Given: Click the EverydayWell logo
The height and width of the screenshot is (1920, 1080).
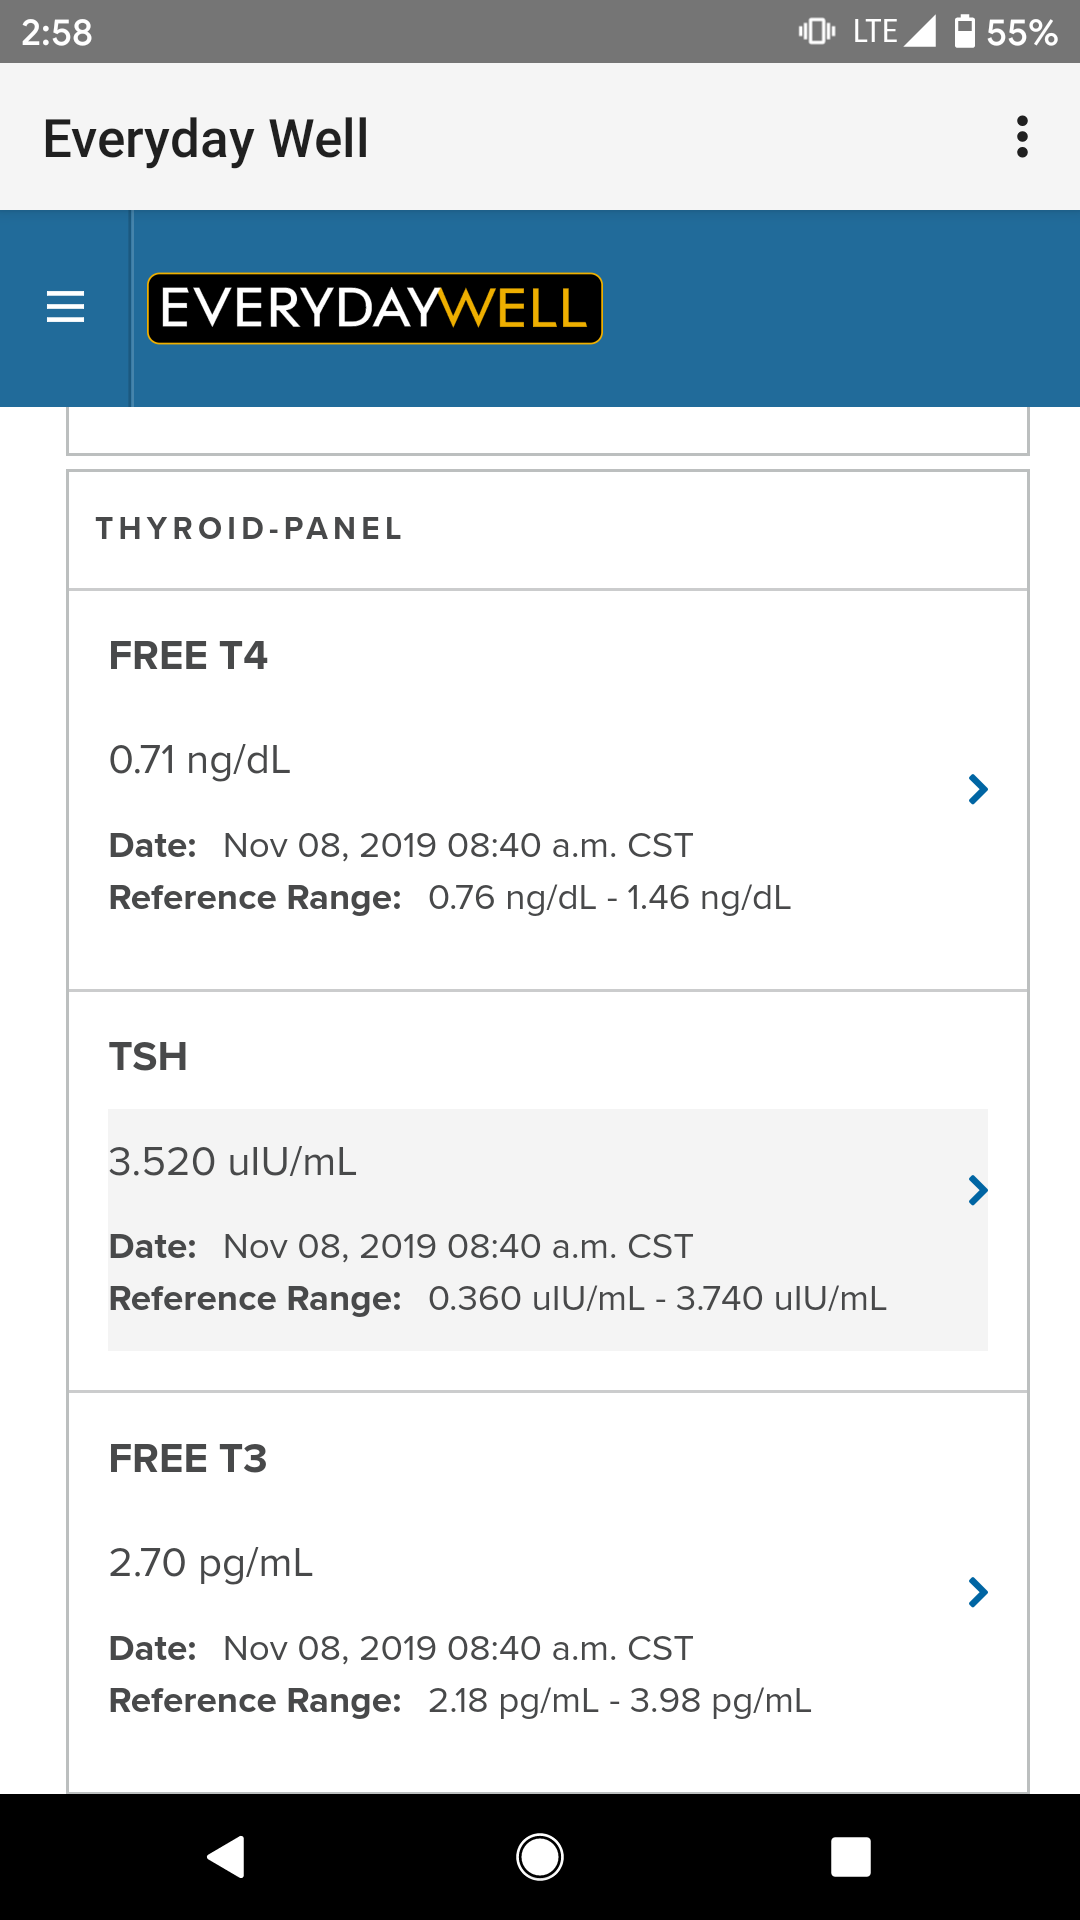Looking at the screenshot, I should pos(375,308).
